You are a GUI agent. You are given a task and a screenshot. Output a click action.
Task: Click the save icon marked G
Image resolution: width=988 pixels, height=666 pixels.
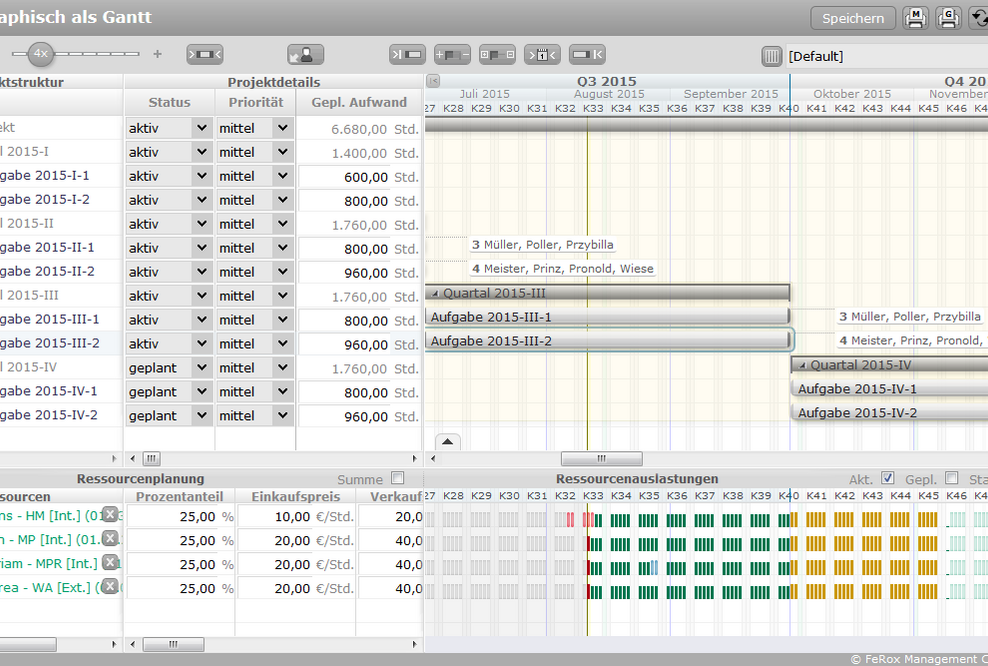coord(949,18)
